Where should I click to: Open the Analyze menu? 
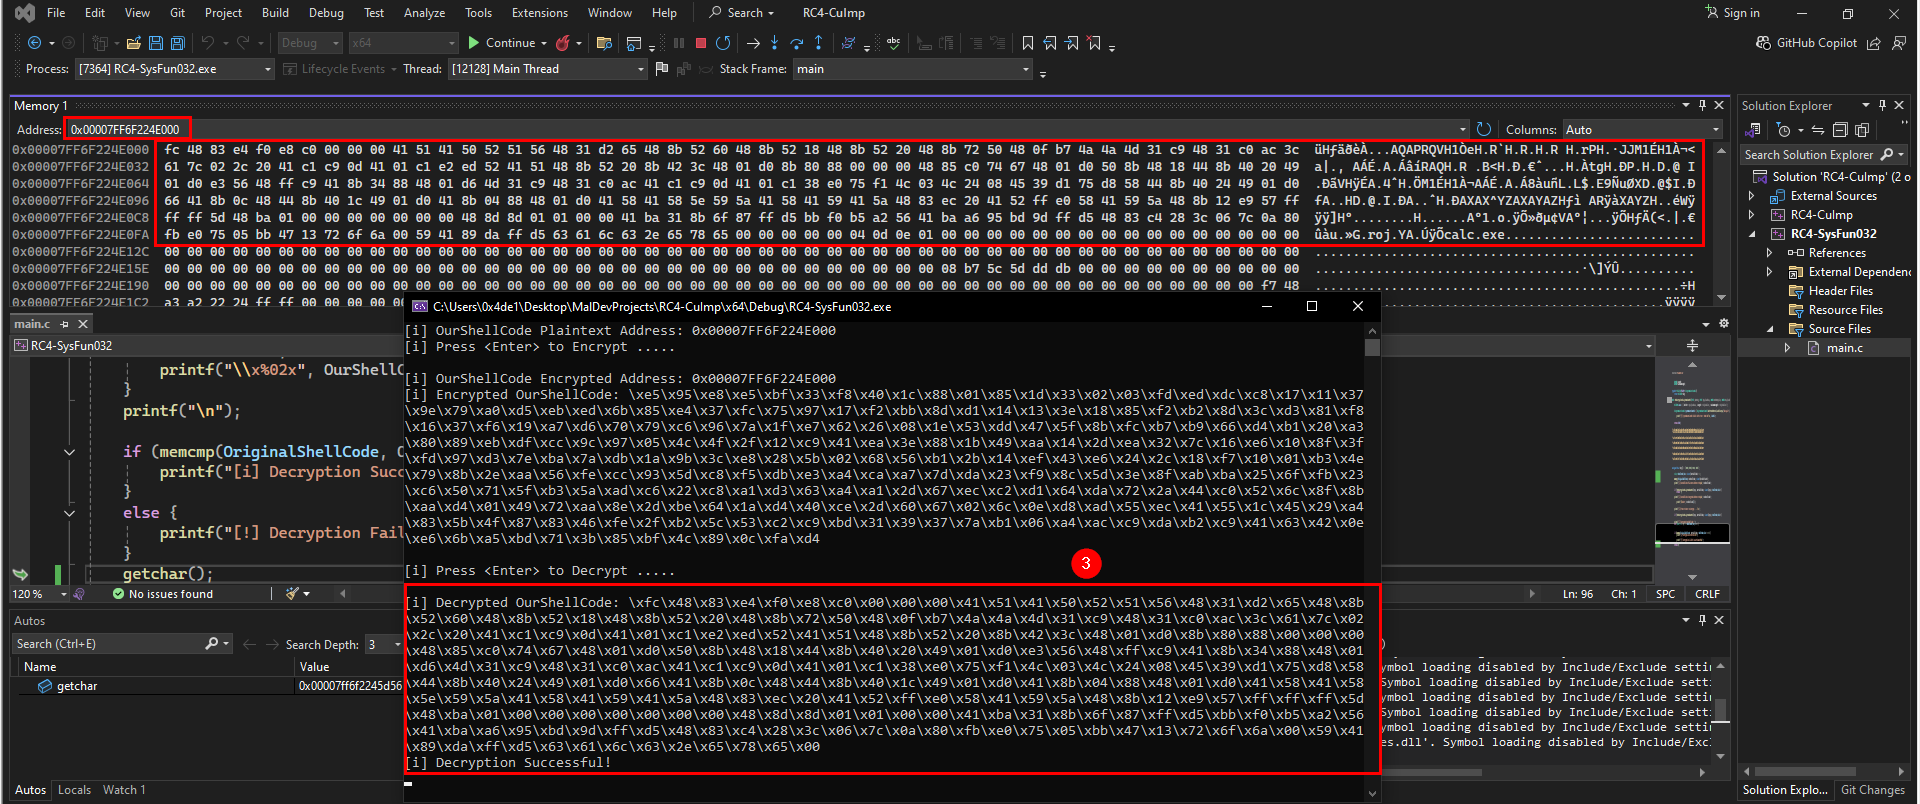(424, 13)
